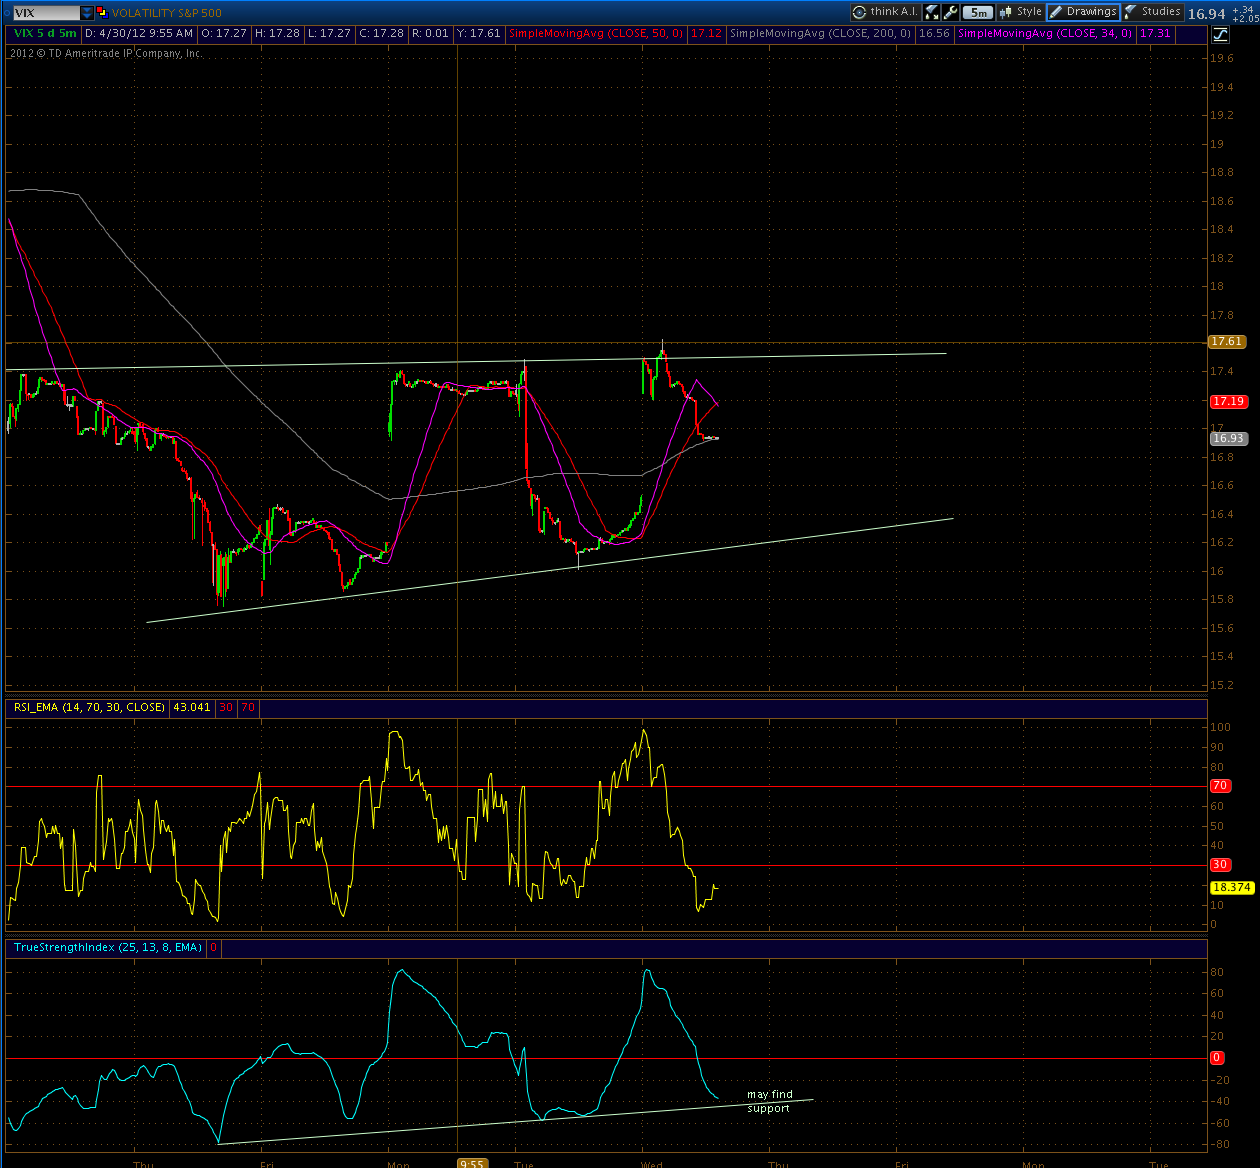Click the 43.041 RSI value readout

pyautogui.click(x=192, y=707)
